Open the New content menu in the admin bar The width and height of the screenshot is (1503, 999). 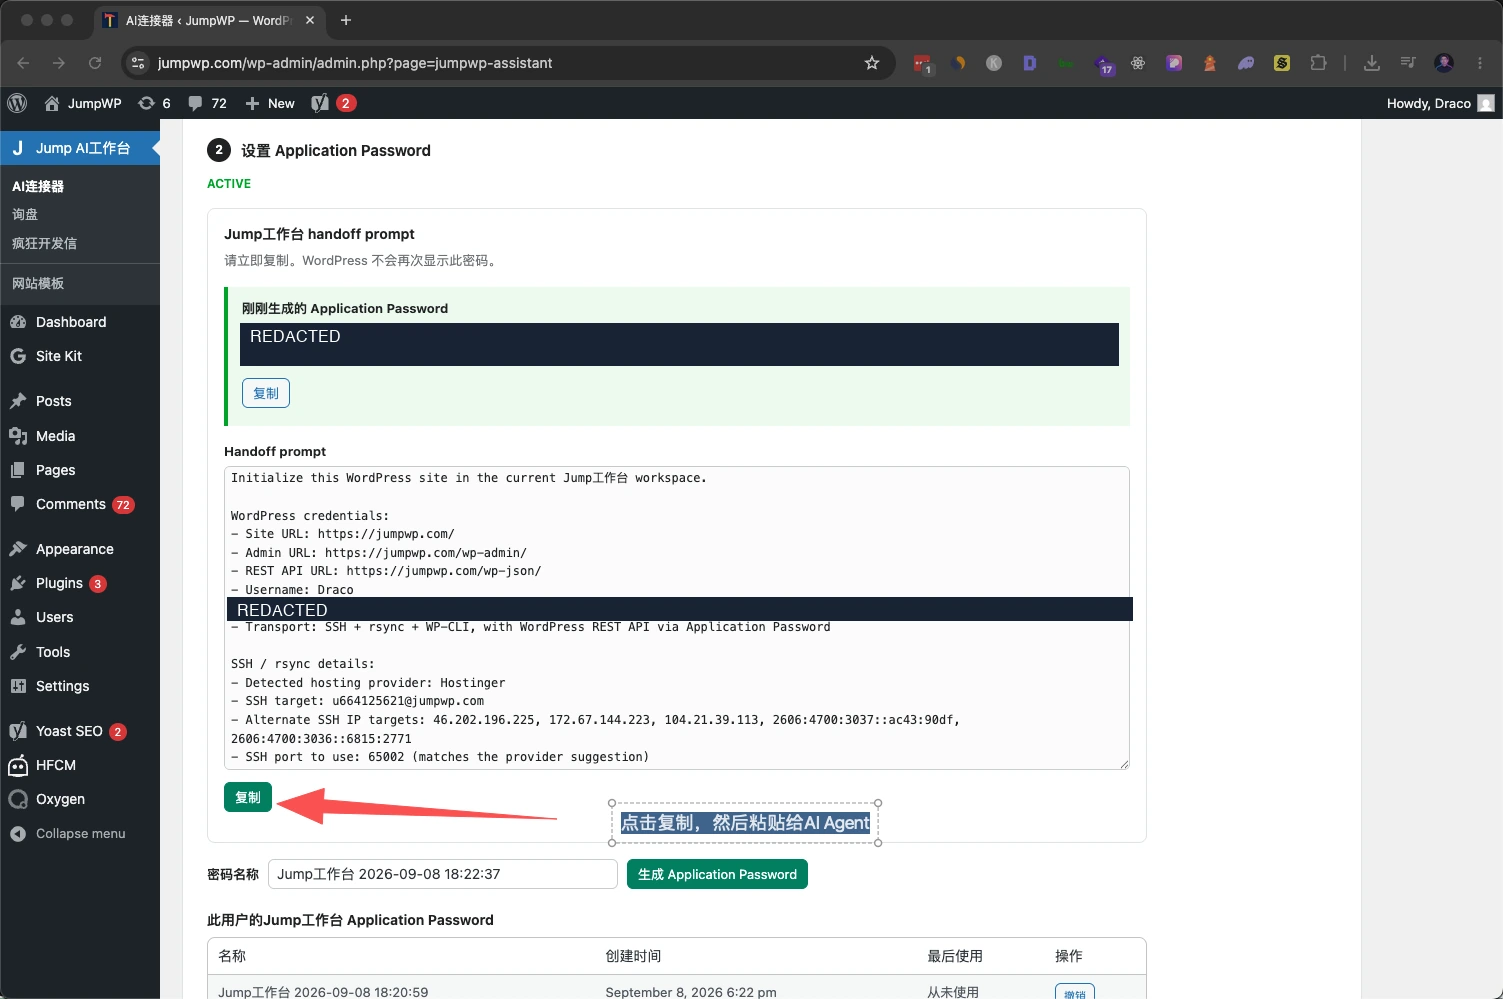[270, 103]
